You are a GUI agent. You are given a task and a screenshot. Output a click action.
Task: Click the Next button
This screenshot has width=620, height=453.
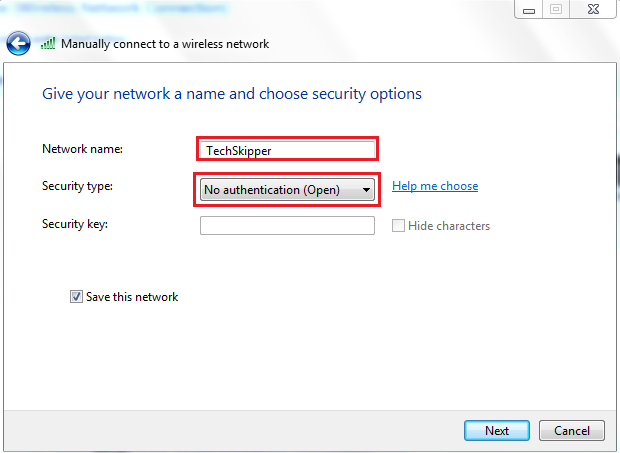(497, 431)
